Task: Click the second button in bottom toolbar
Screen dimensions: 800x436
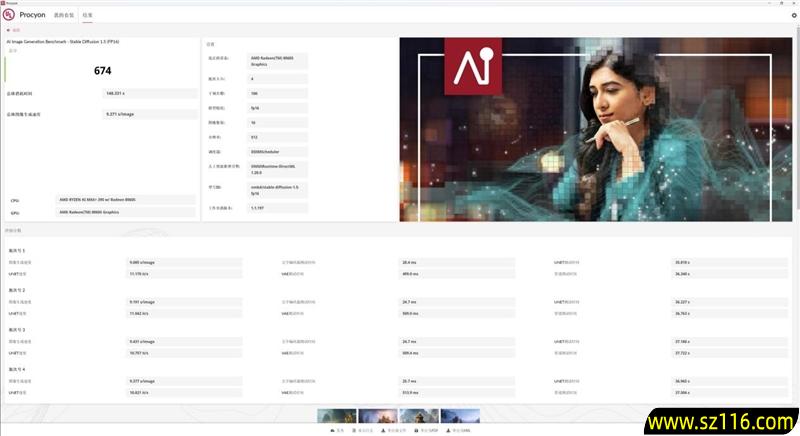Action: pos(365,430)
